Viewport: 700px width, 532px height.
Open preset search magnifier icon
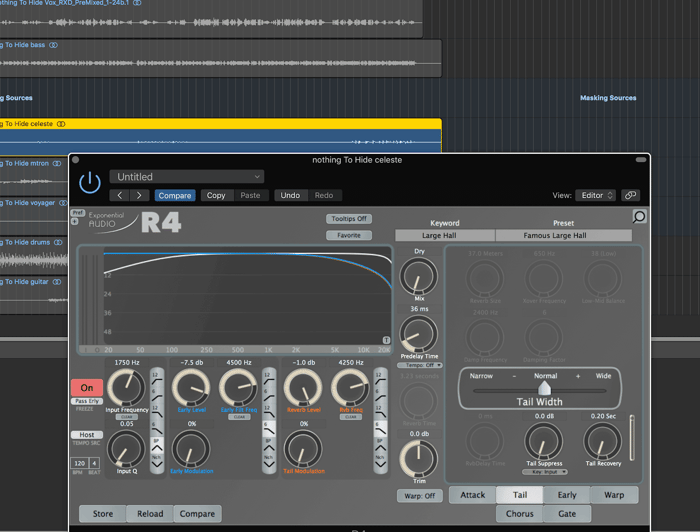coord(639,217)
